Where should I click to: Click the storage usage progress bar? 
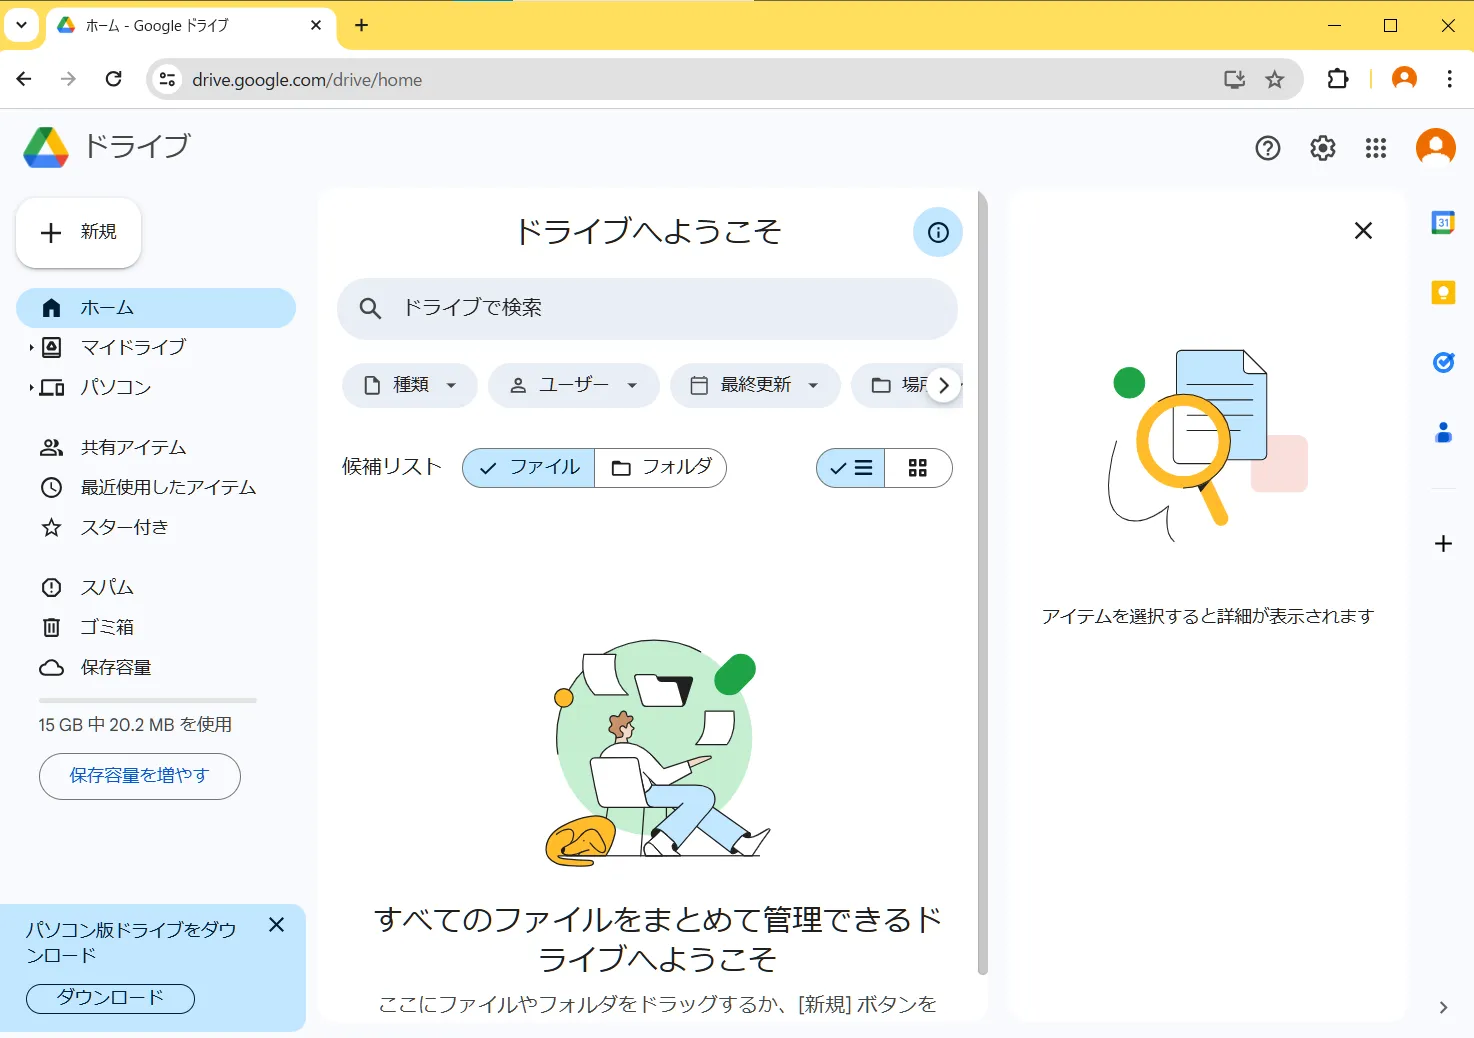(147, 700)
